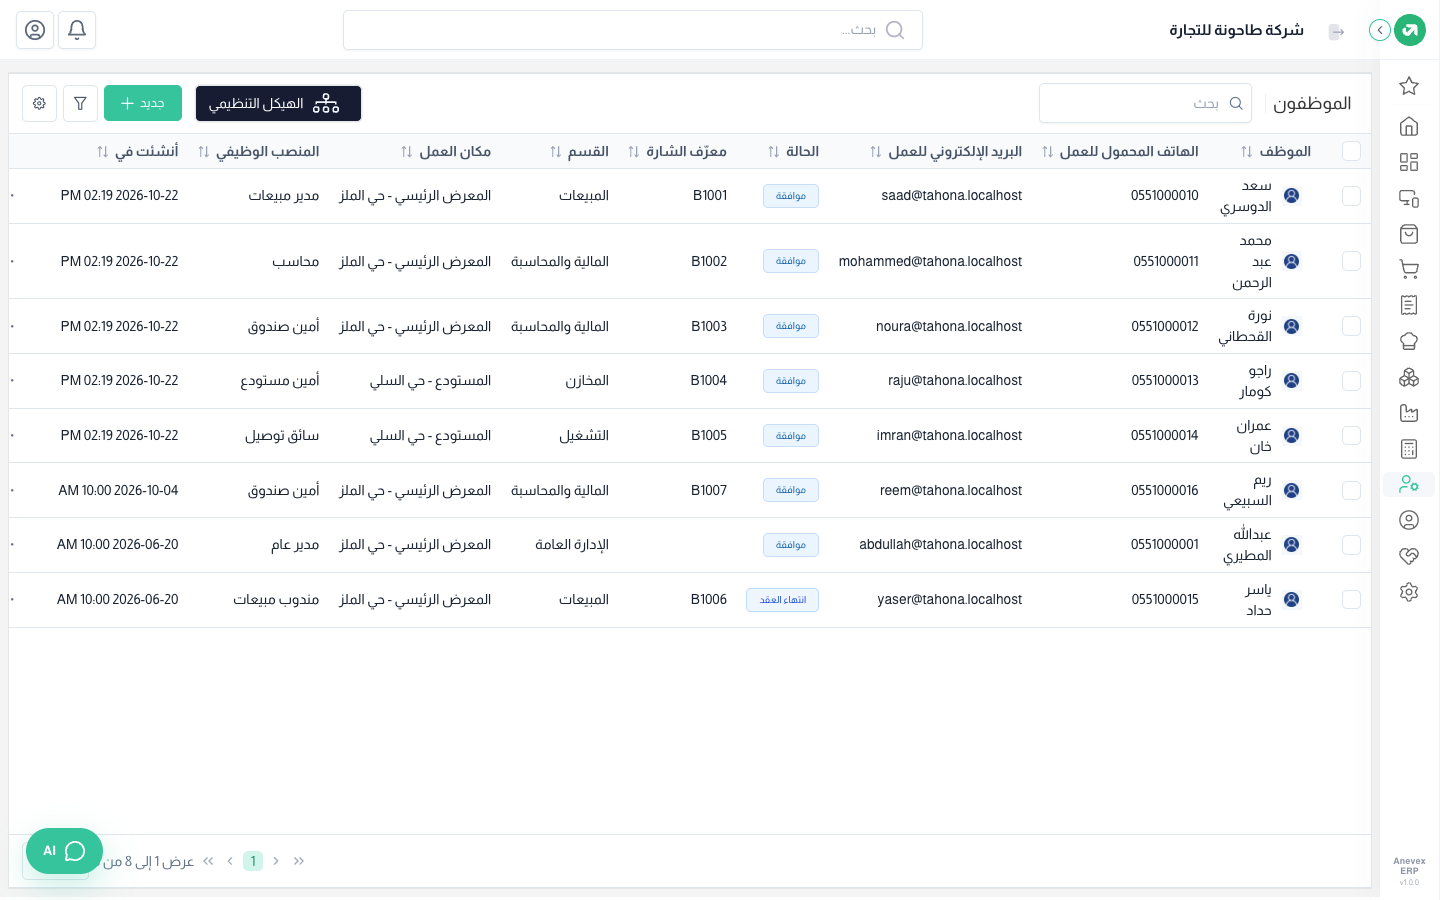Viewport: 1440px width, 900px height.
Task: Open employees icon in sidebar
Action: click(1409, 484)
